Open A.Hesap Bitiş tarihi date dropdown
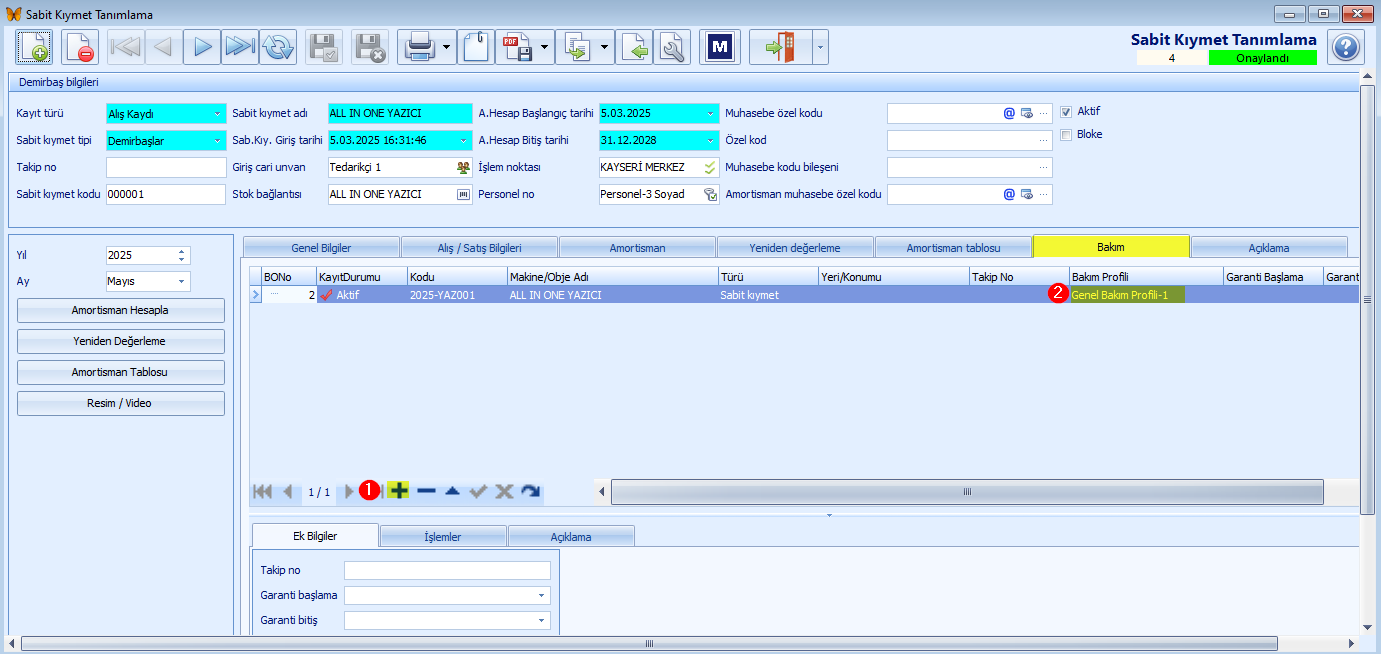 [710, 140]
